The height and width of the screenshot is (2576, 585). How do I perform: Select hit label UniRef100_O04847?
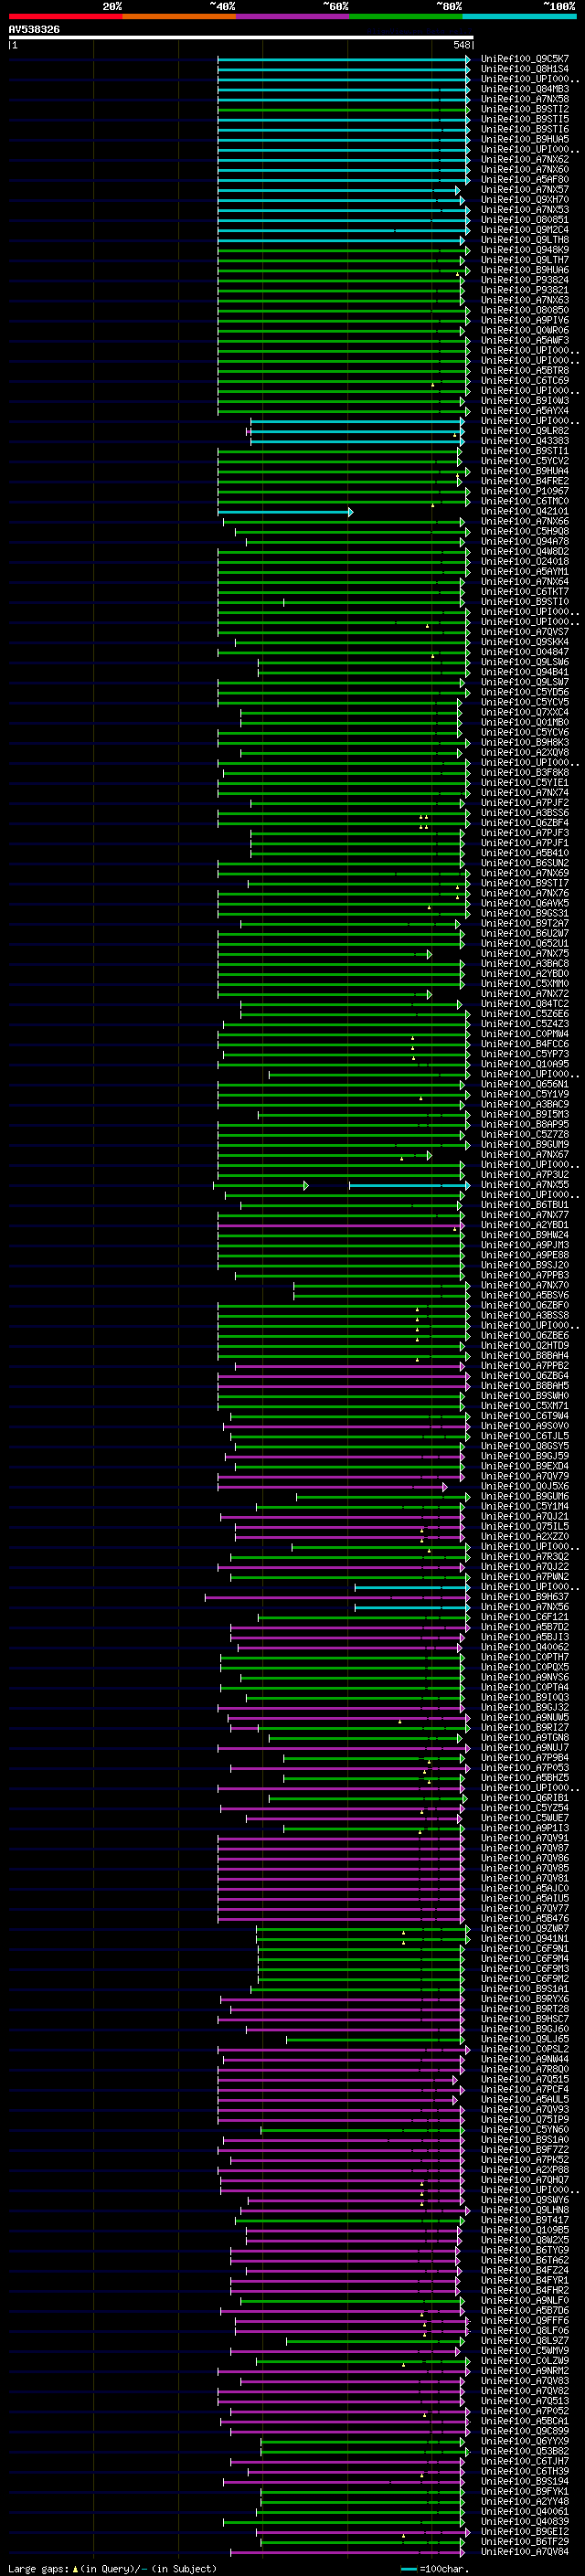pyautogui.click(x=525, y=652)
